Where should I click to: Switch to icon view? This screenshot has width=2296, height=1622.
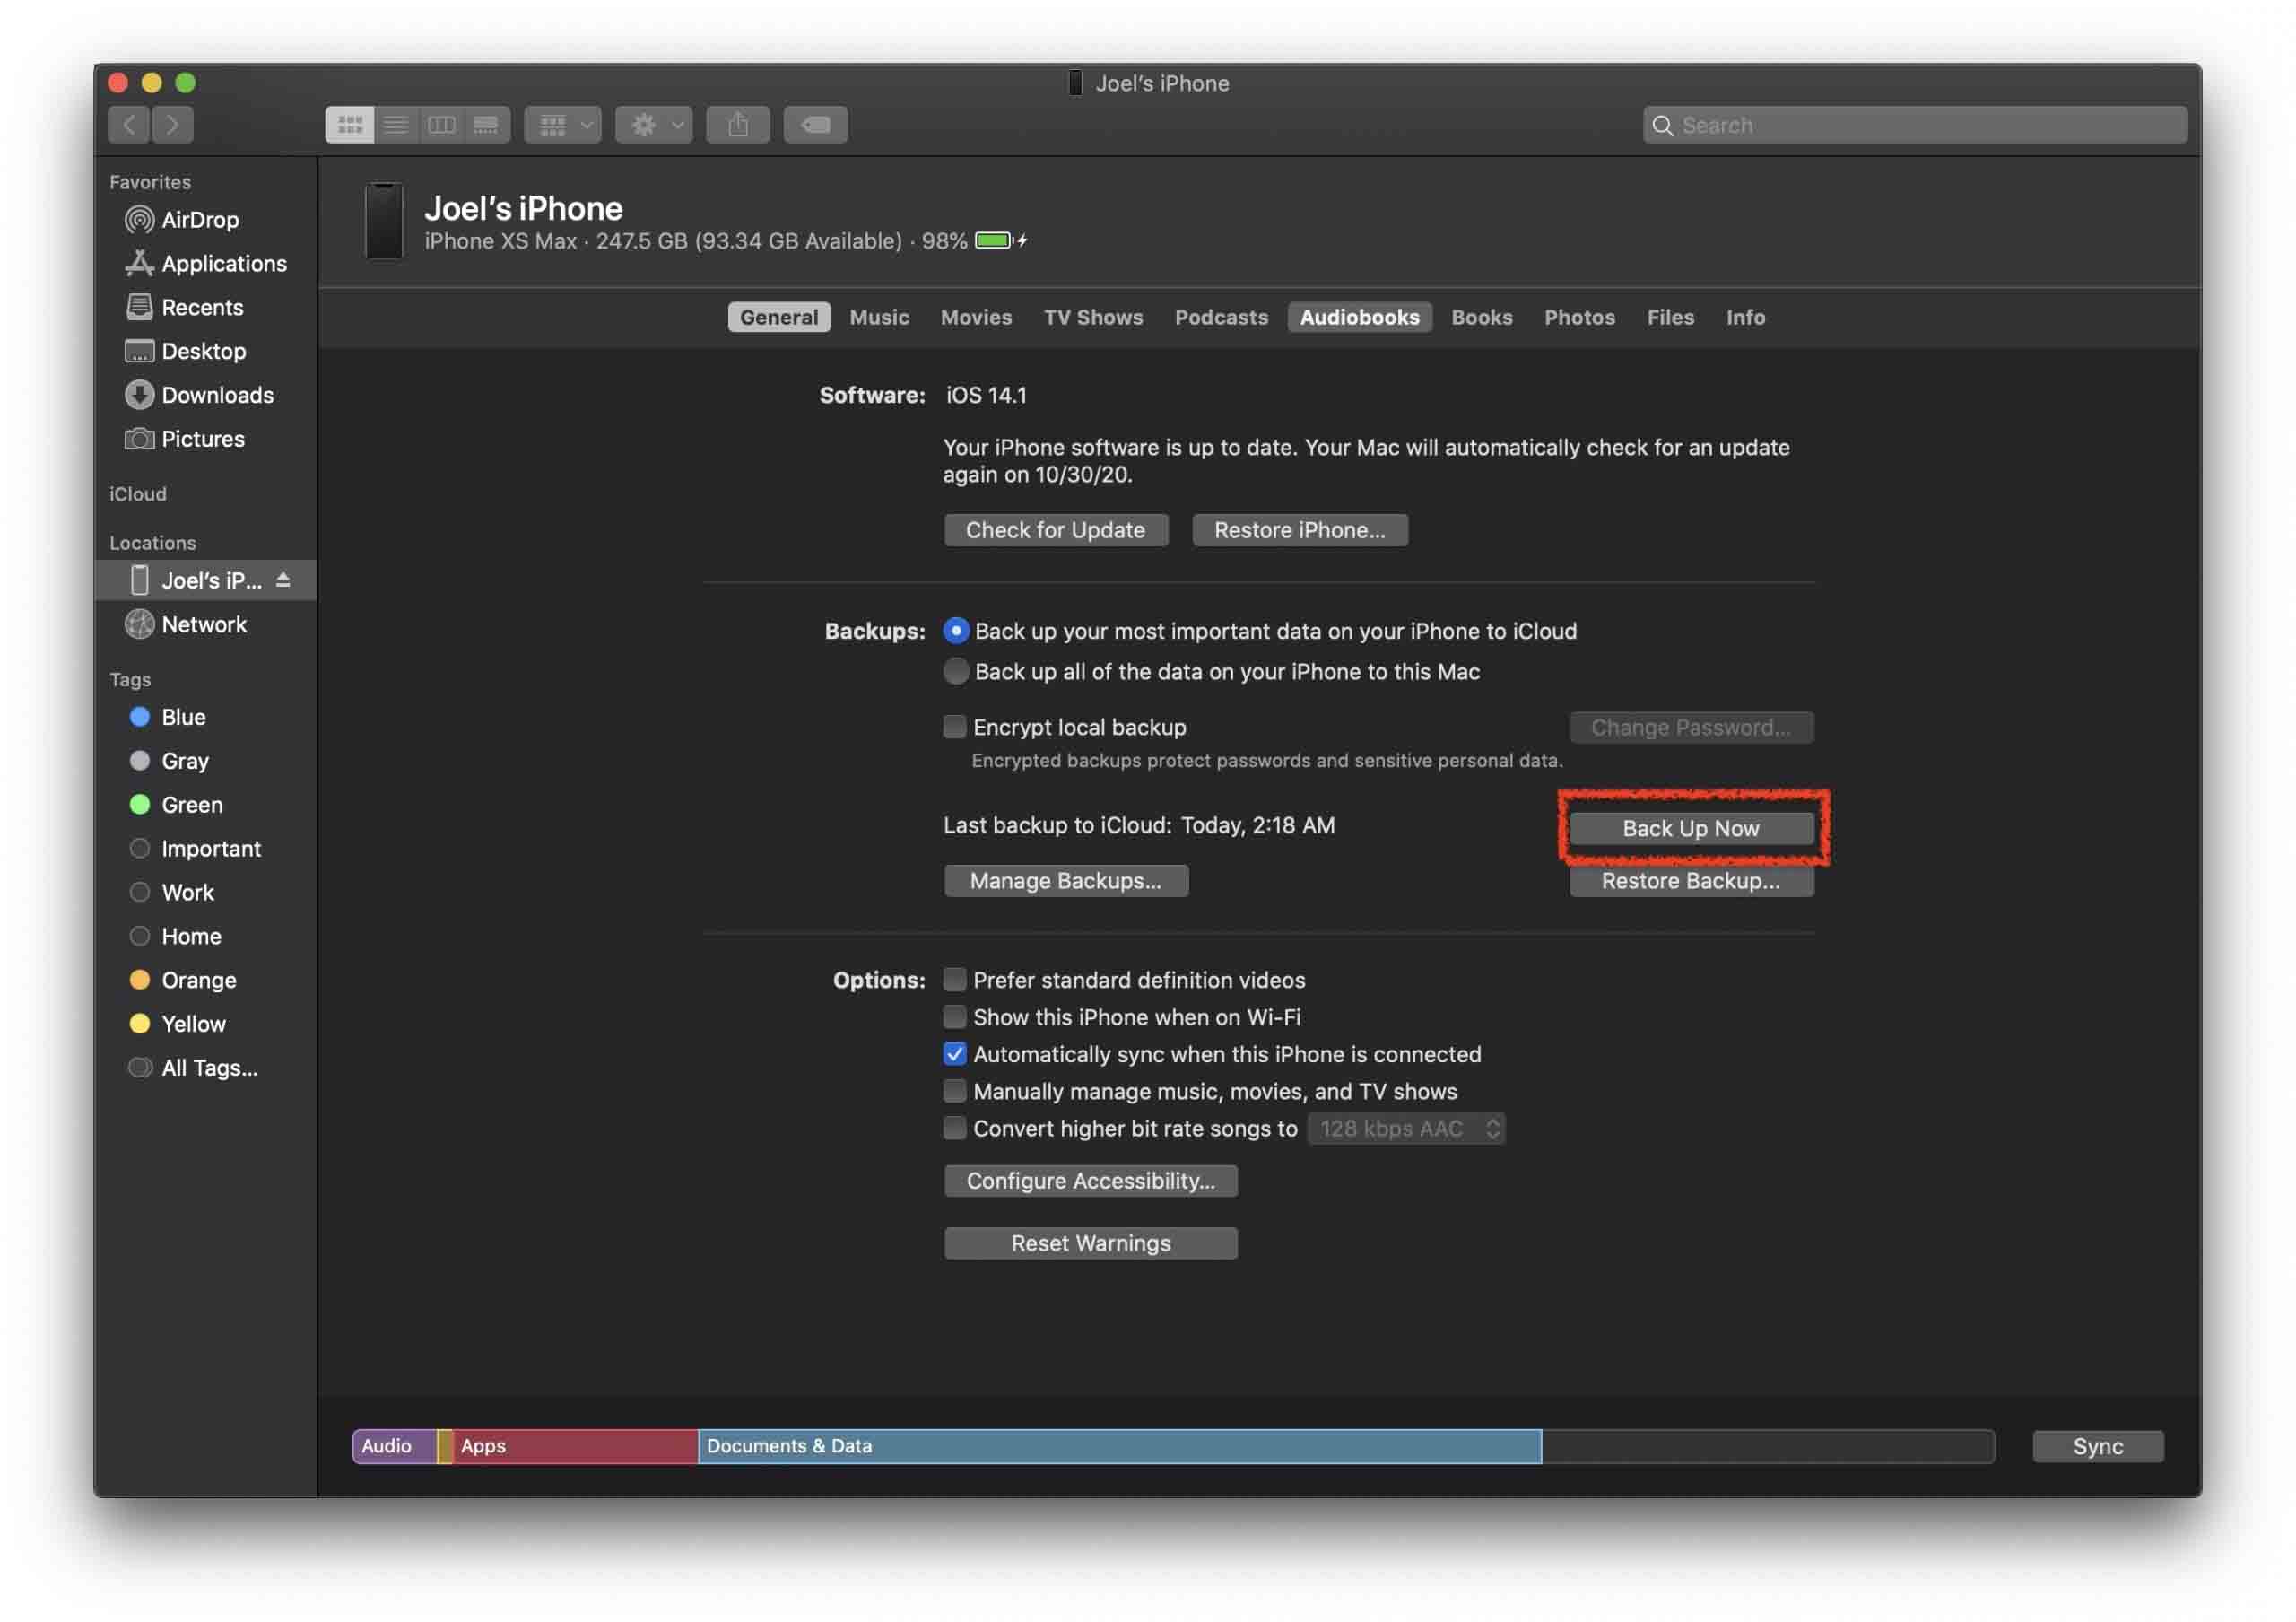[x=350, y=125]
